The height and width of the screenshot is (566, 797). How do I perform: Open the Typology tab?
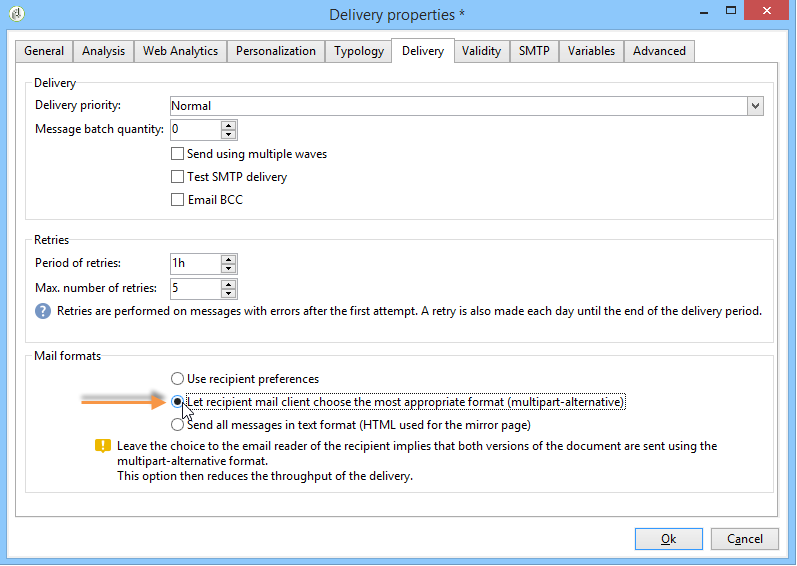[359, 51]
